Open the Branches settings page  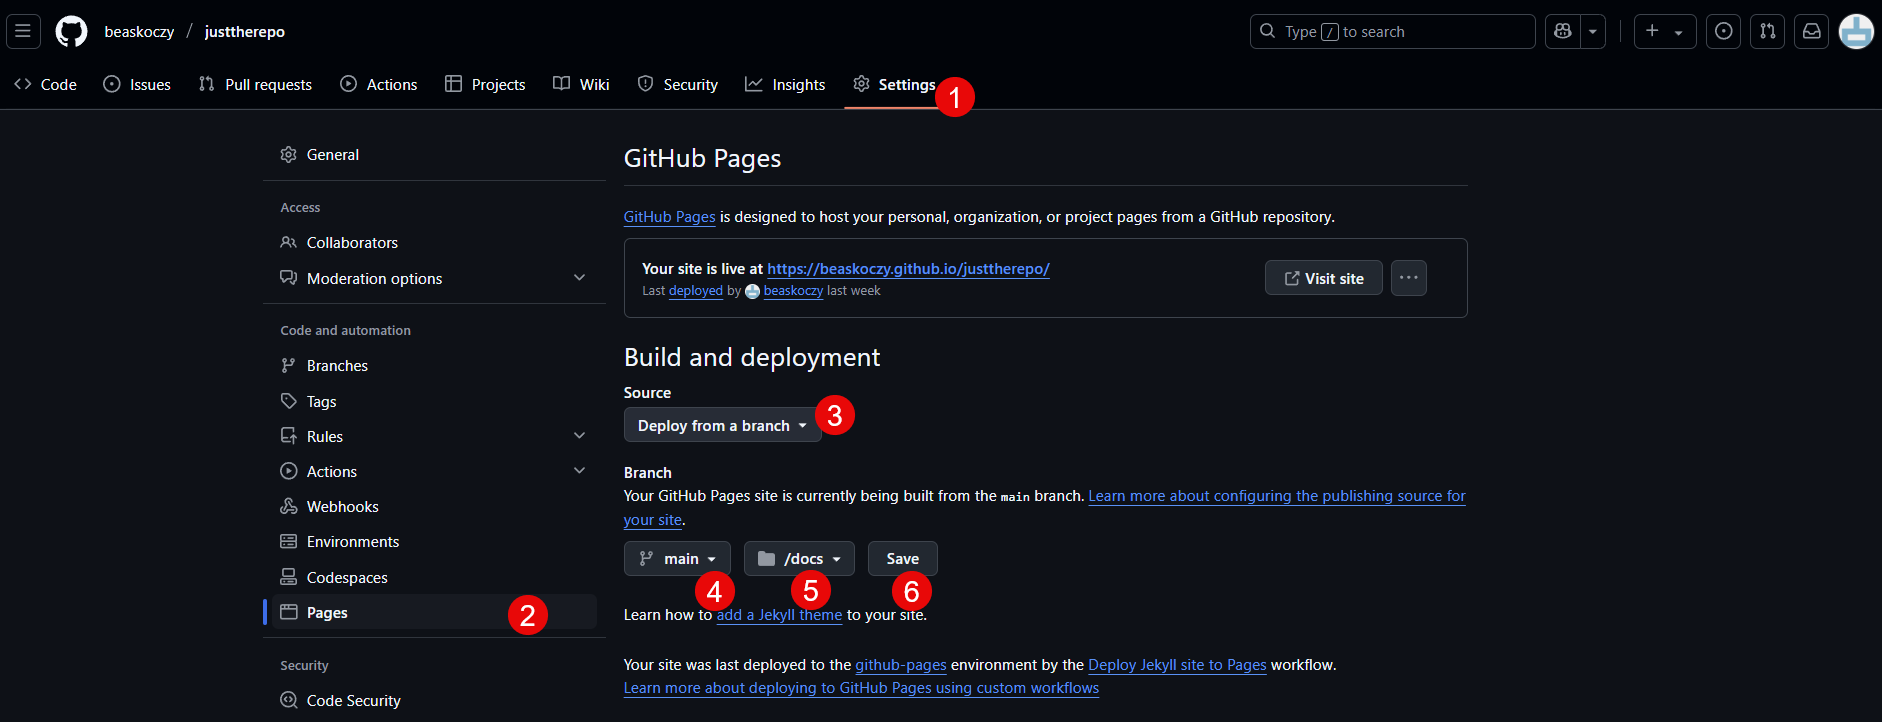tap(434, 366)
